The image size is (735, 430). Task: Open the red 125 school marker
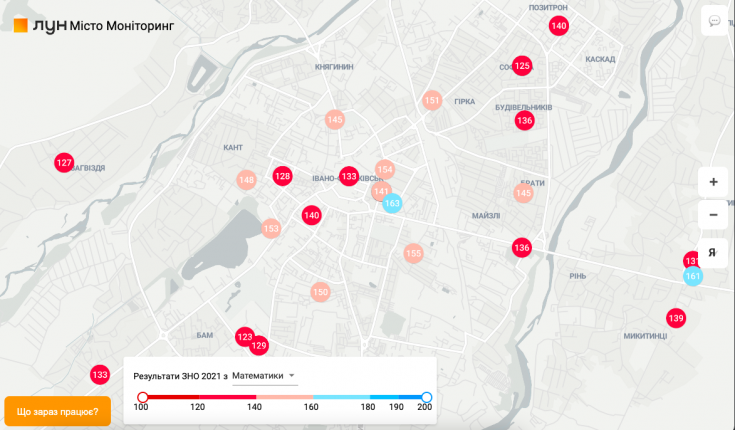[x=522, y=66]
